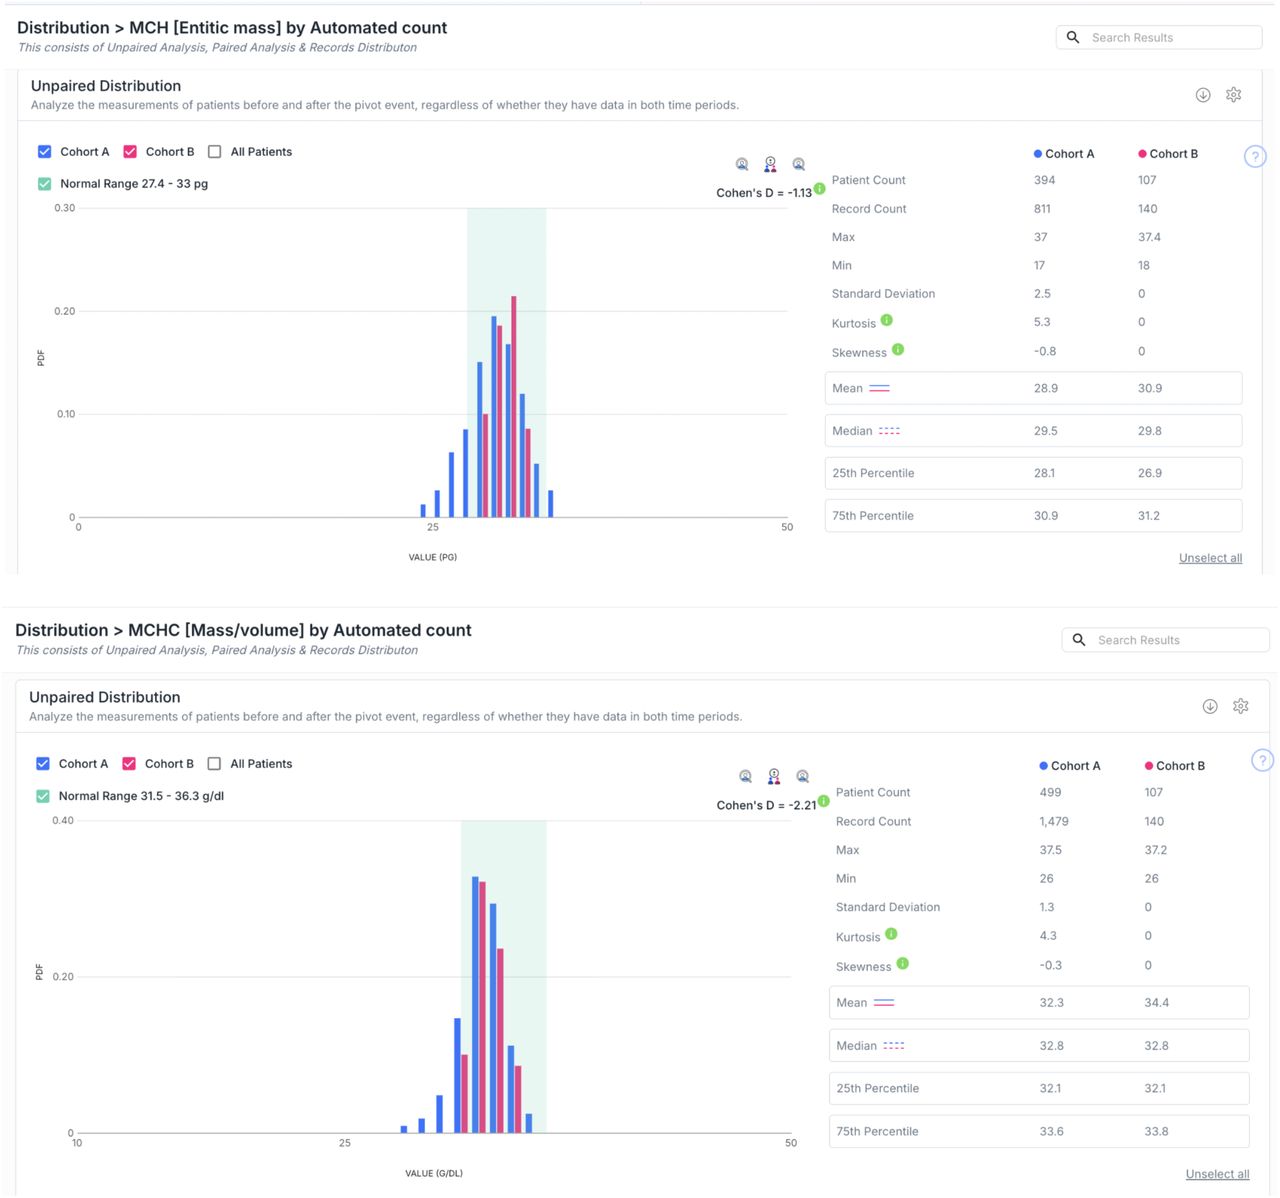Click the last patient magnifier icon above the MCH chart
The width and height of the screenshot is (1280, 1198).
[798, 164]
